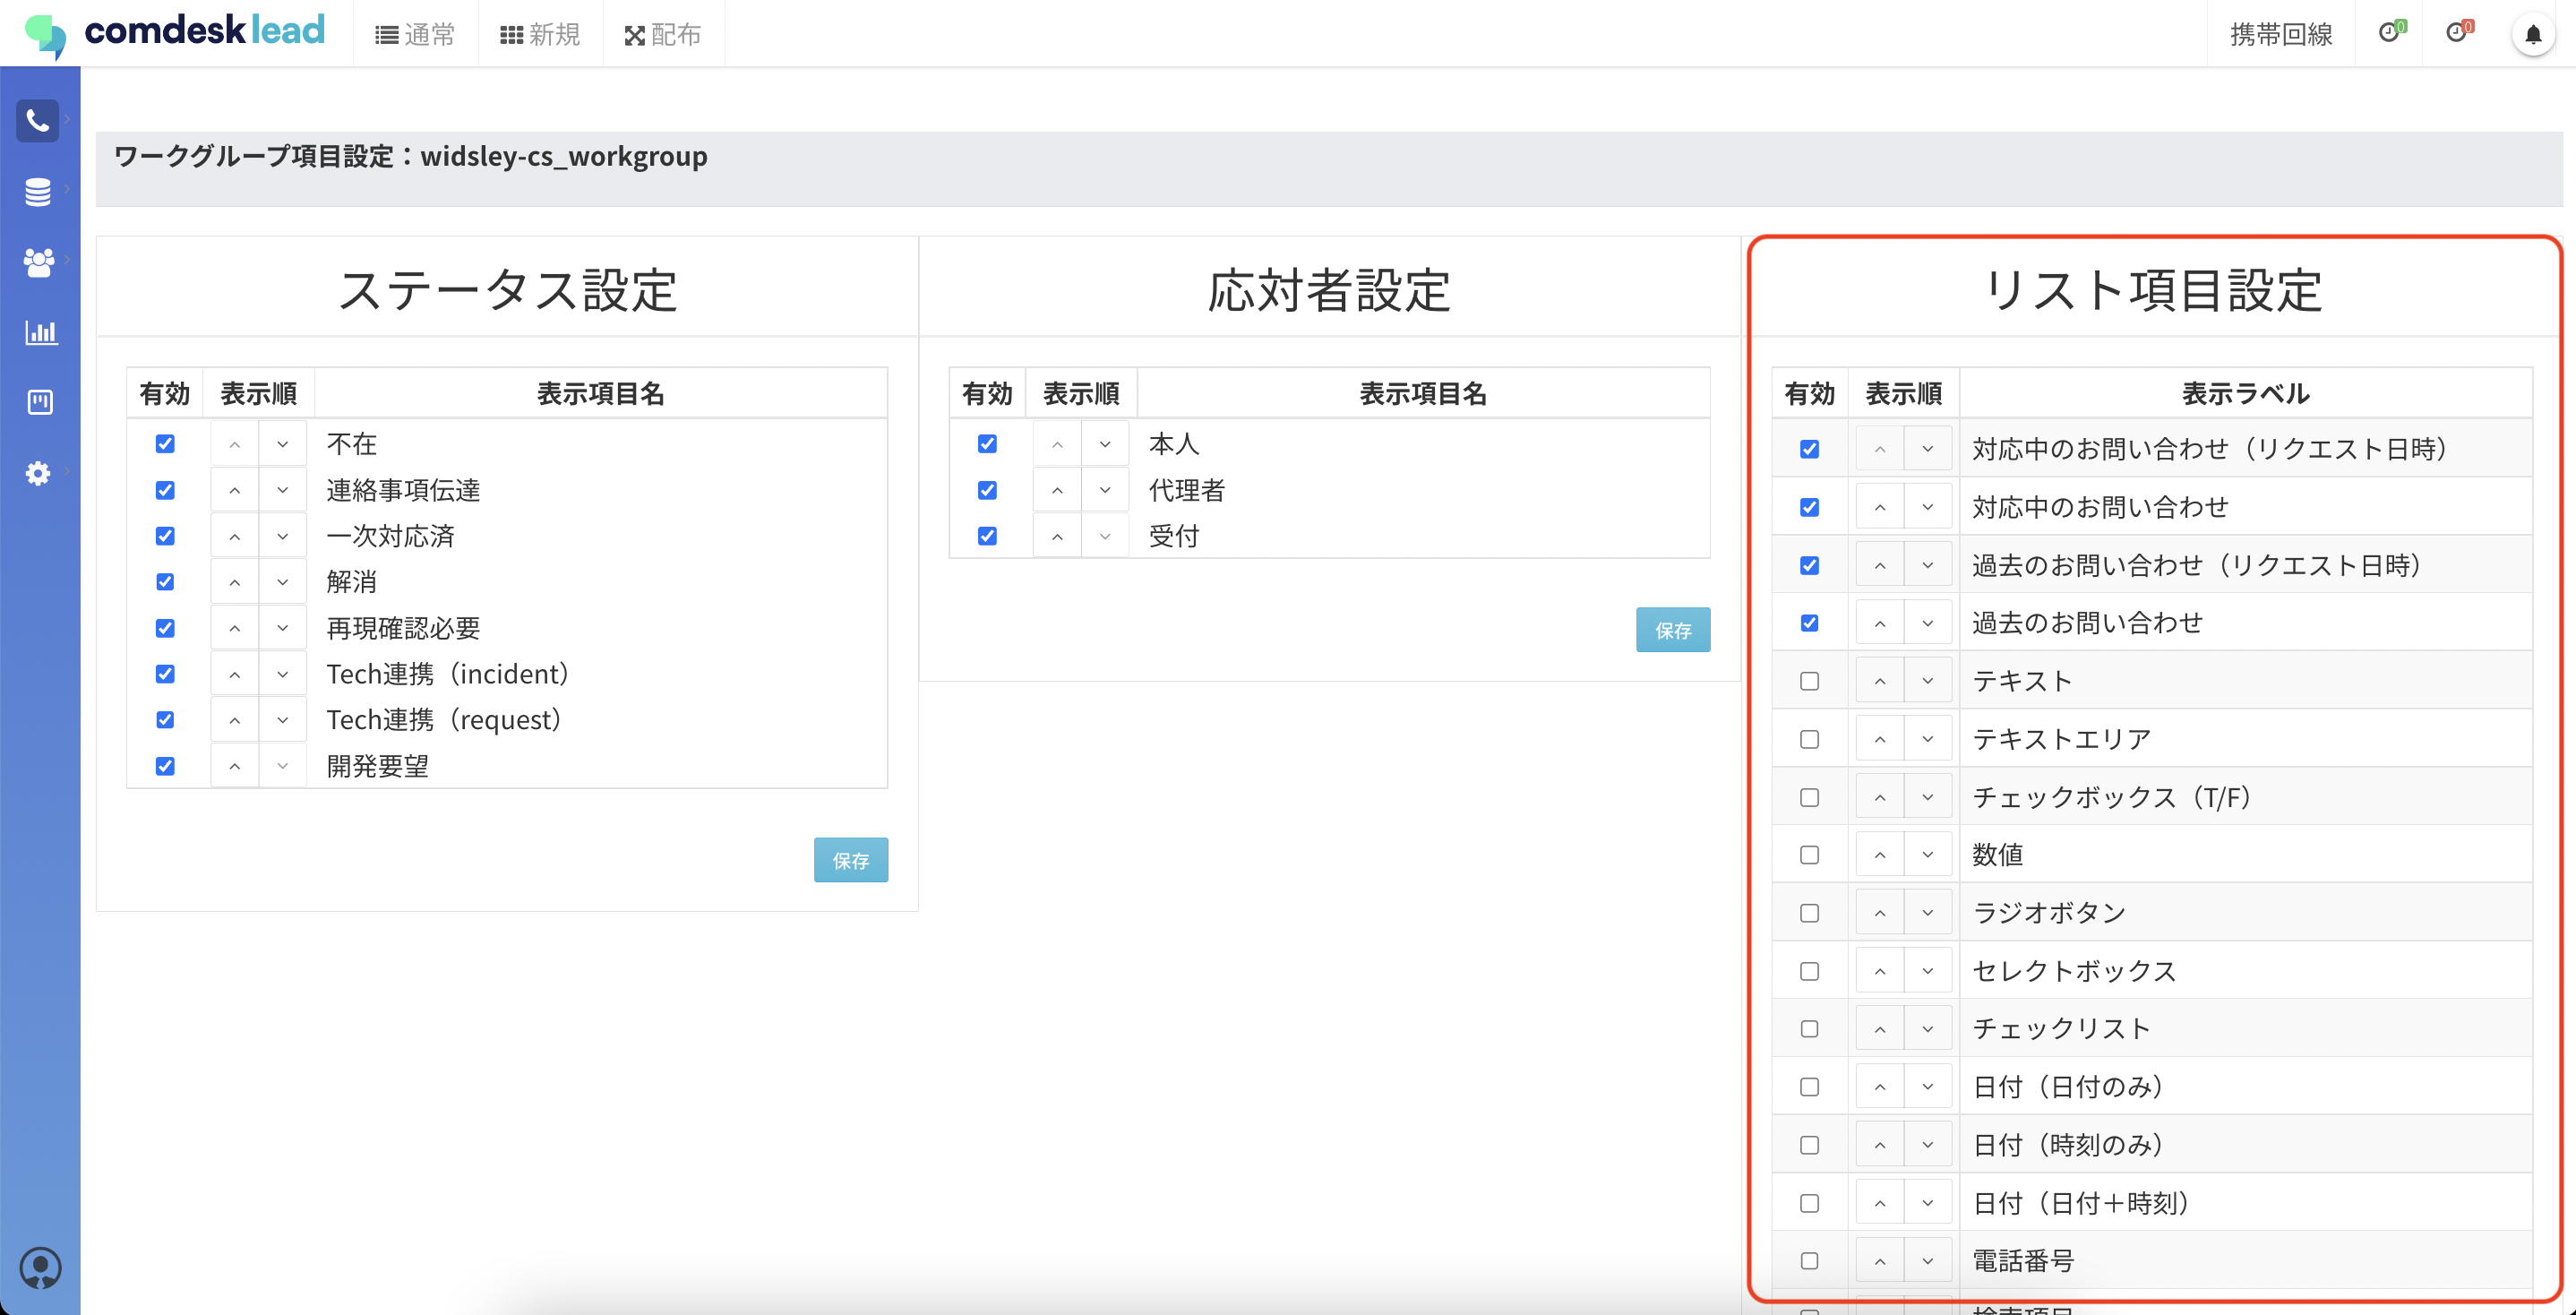Click the settings gear sidebar icon
2576x1315 pixels.
(x=38, y=473)
